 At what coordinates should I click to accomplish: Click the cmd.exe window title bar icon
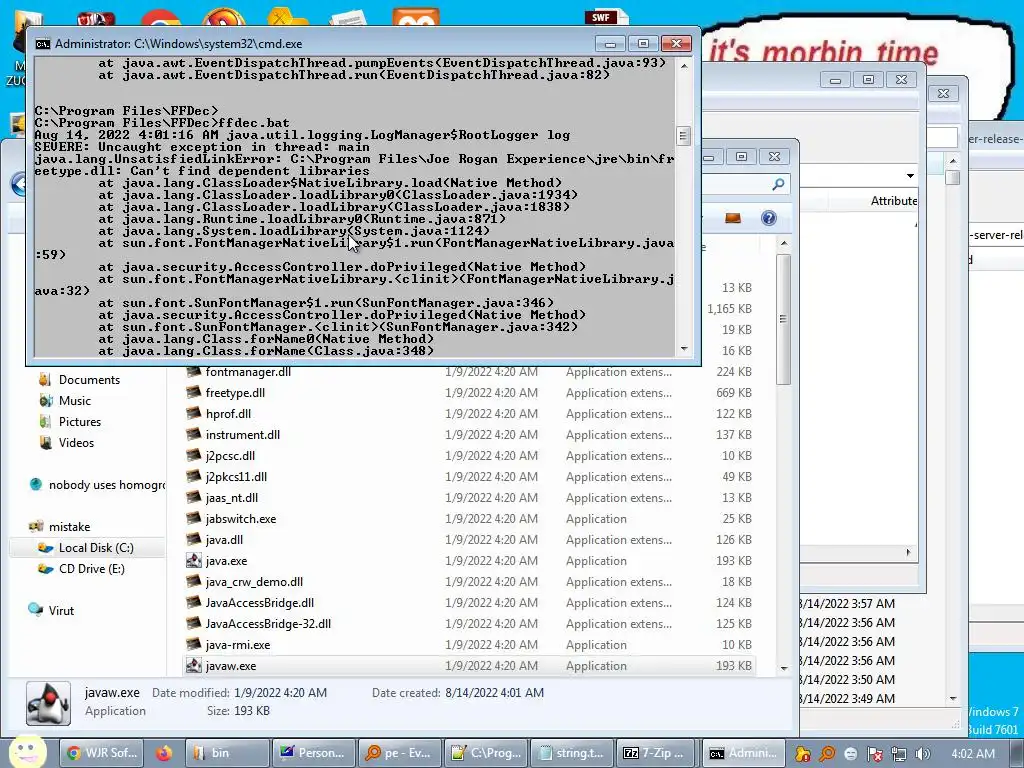click(x=42, y=44)
